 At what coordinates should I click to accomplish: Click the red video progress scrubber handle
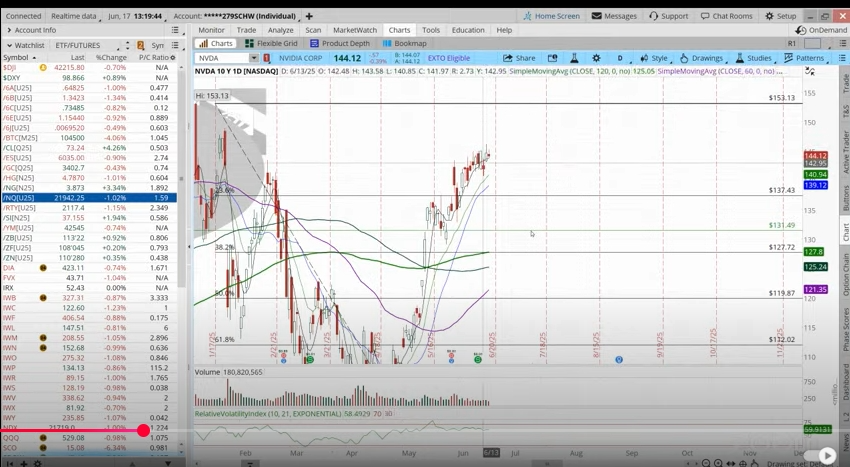click(144, 431)
